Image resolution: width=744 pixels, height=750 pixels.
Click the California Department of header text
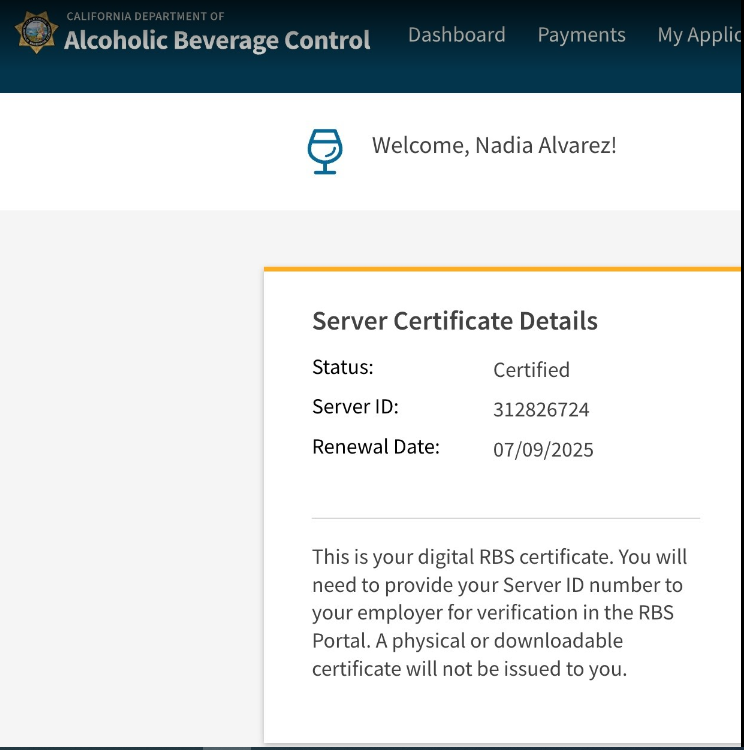(145, 16)
